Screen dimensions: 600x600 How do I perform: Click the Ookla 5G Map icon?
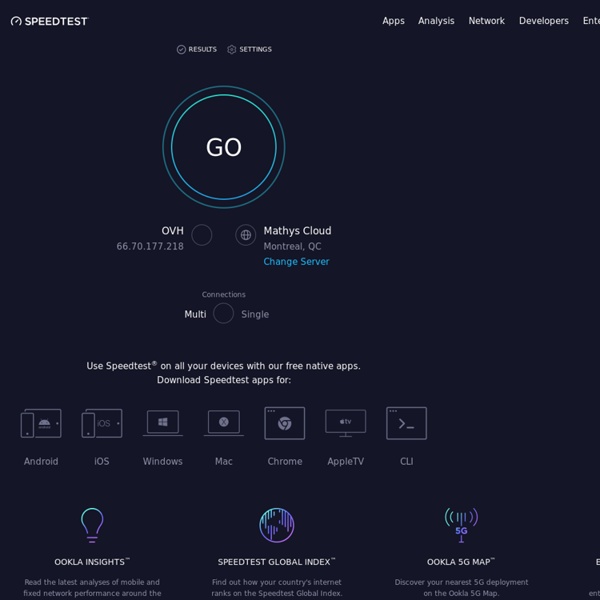461,523
